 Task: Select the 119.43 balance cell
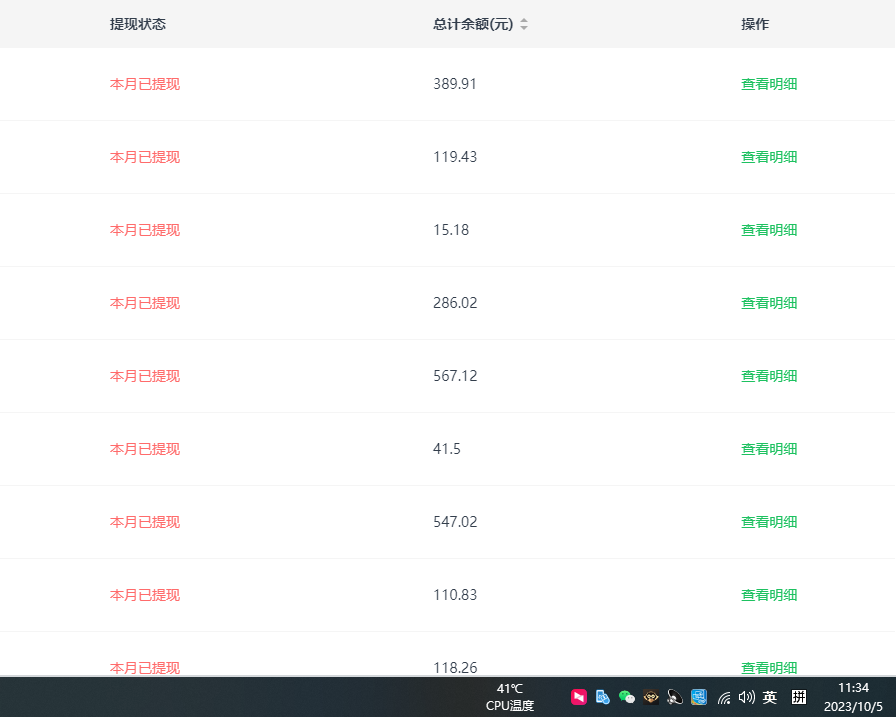(x=455, y=157)
